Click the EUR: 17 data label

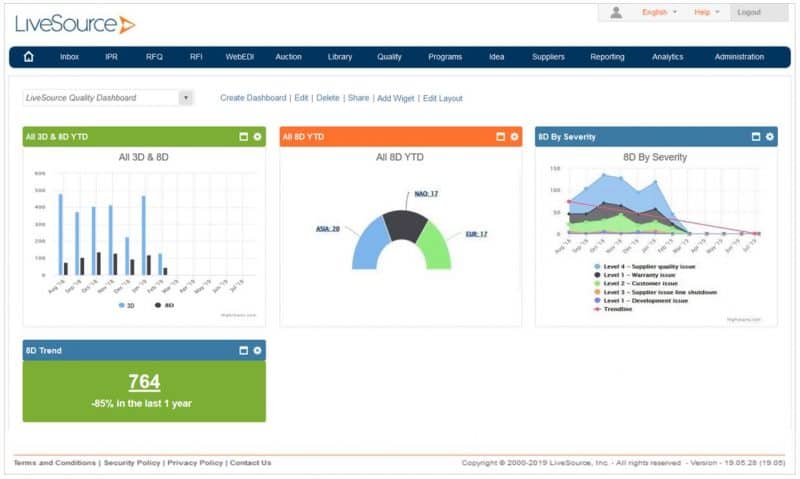click(x=476, y=234)
